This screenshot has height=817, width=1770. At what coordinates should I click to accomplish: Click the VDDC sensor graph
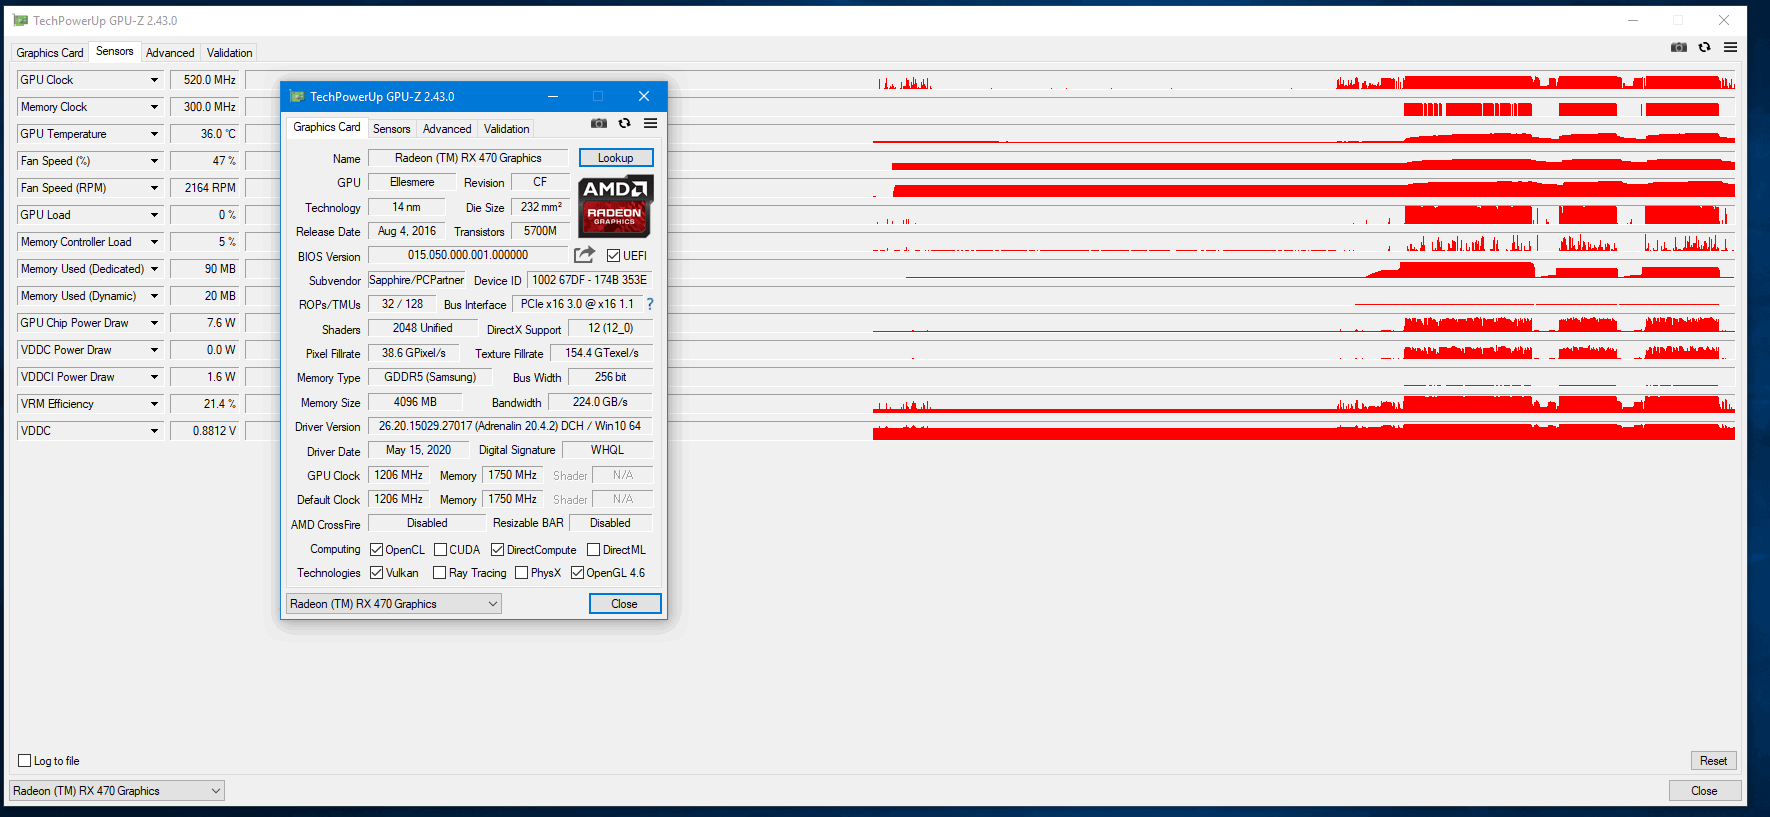point(991,431)
